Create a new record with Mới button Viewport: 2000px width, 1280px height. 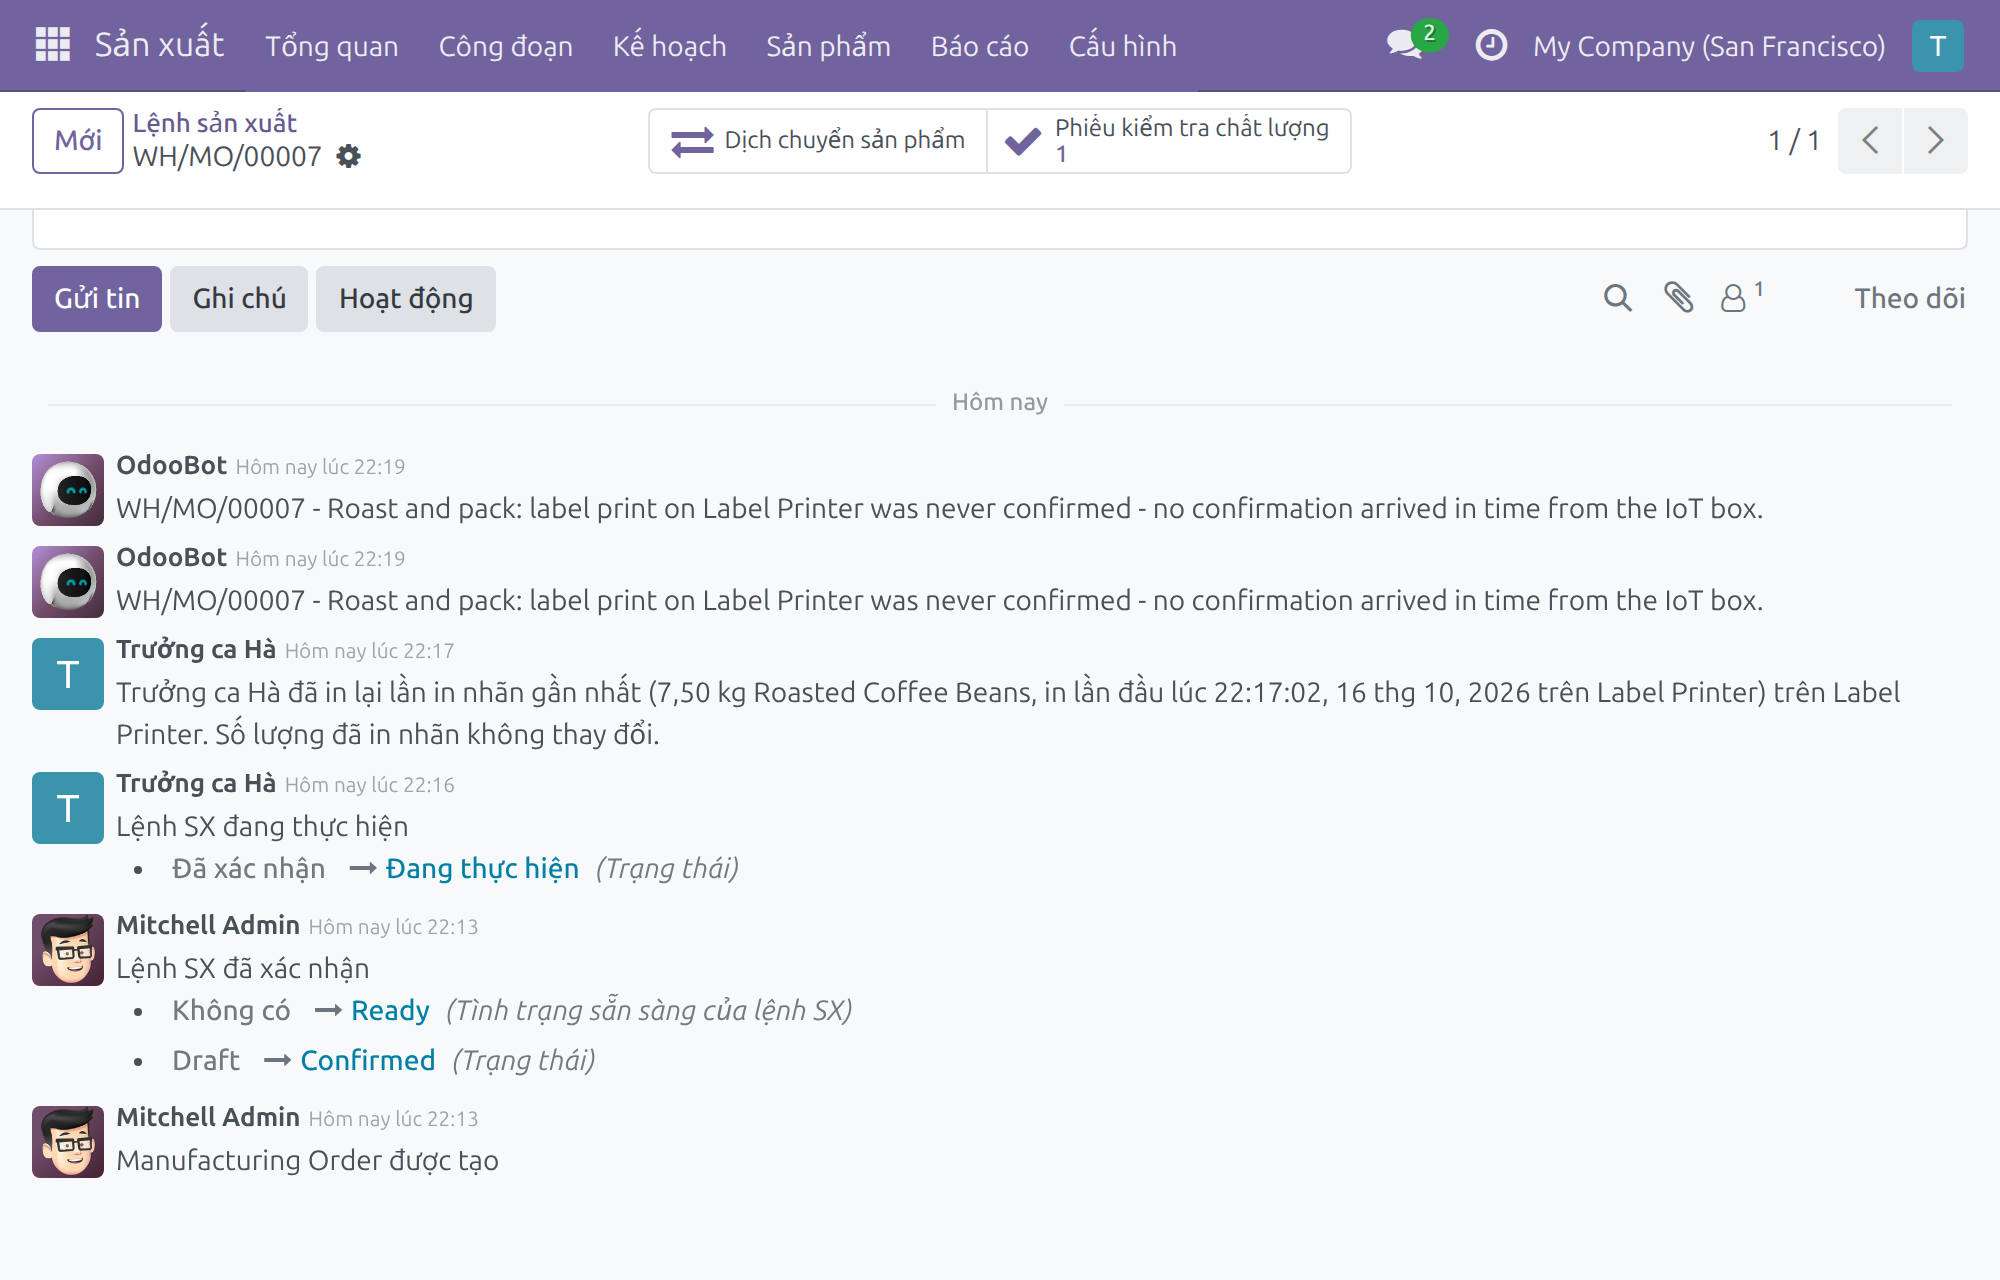pos(78,141)
